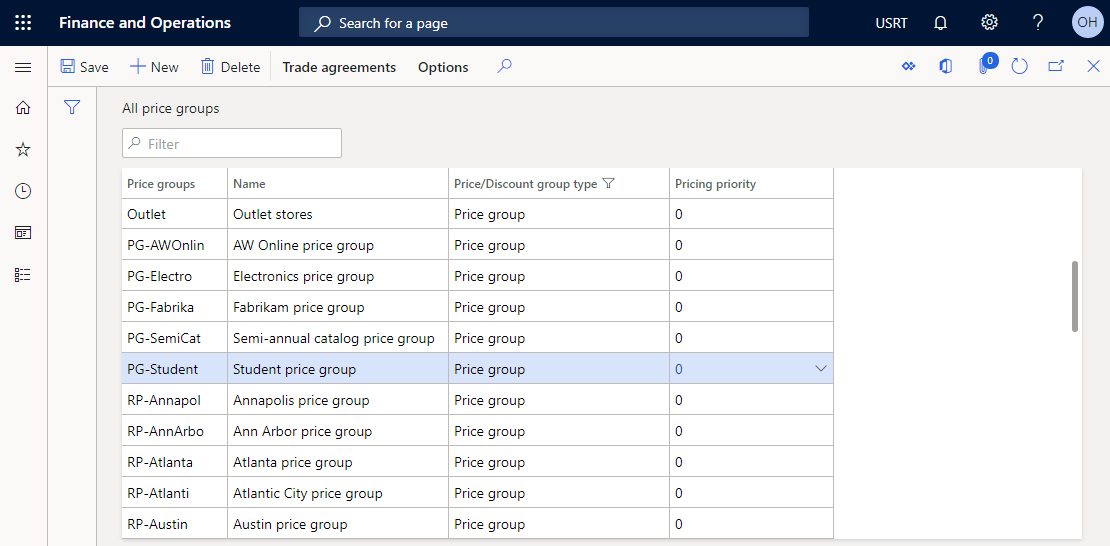Image resolution: width=1110 pixels, height=546 pixels.
Task: Go to Home in the sidebar
Action: pos(23,108)
